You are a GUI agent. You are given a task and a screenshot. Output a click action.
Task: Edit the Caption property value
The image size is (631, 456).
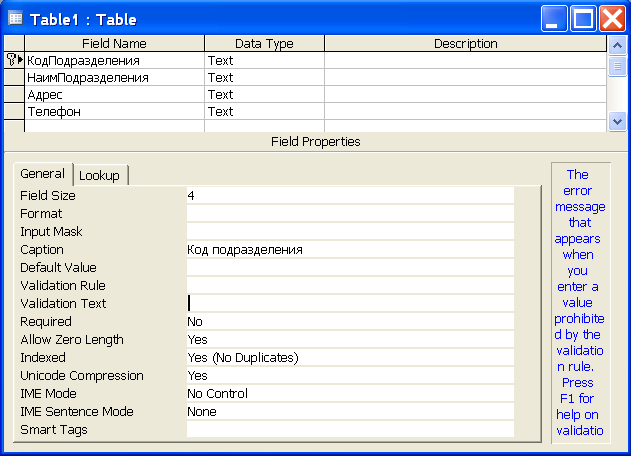pyautogui.click(x=349, y=250)
